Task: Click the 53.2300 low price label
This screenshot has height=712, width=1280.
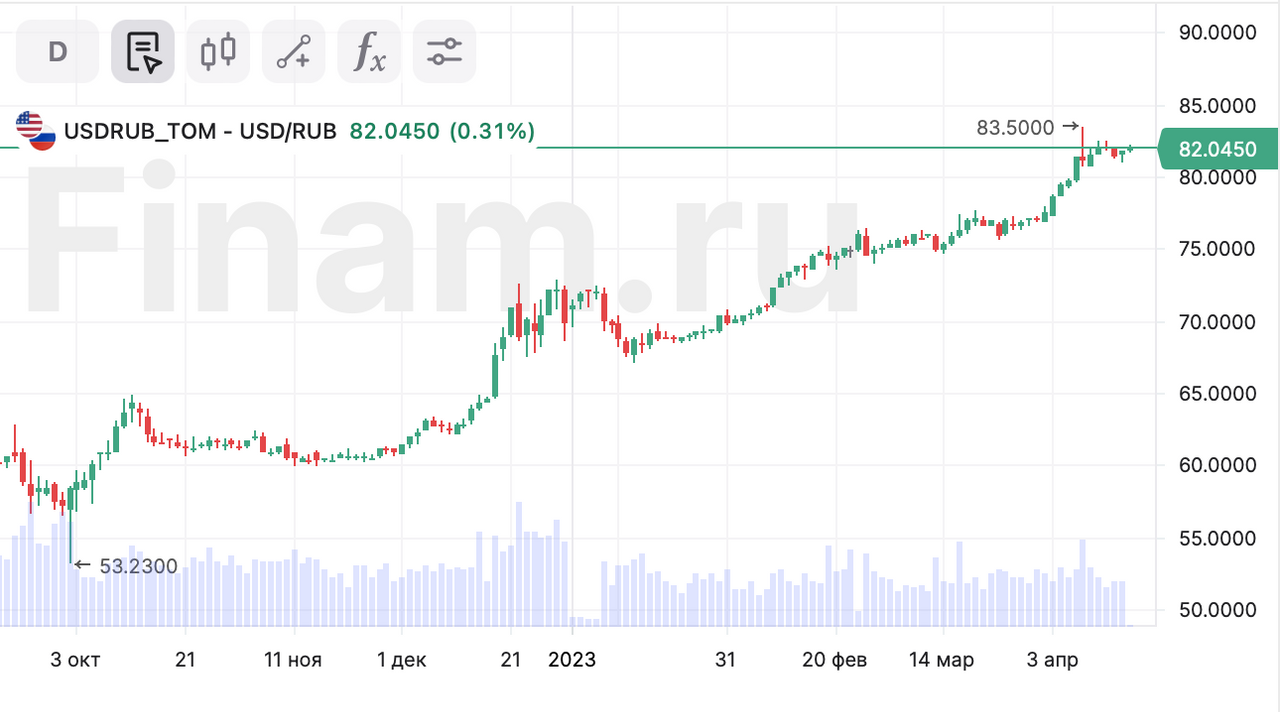Action: (x=139, y=567)
